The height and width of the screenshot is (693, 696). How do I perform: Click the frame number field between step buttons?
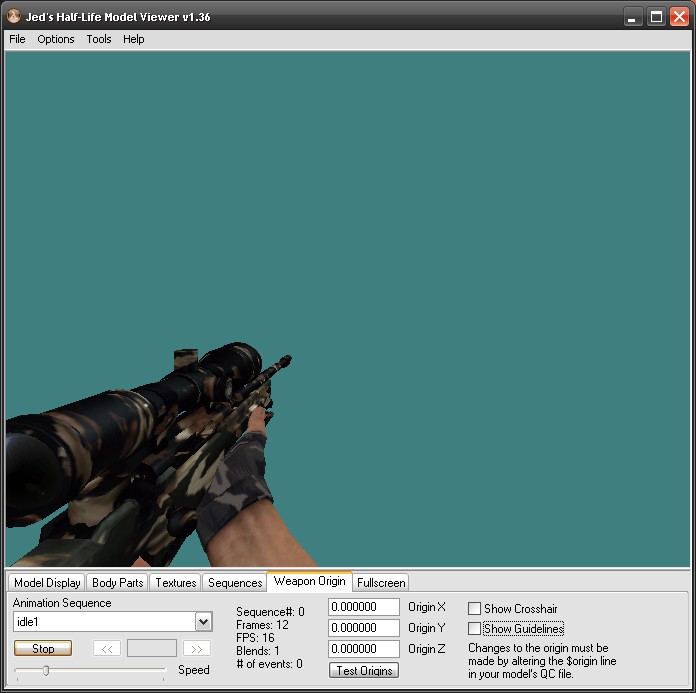152,649
